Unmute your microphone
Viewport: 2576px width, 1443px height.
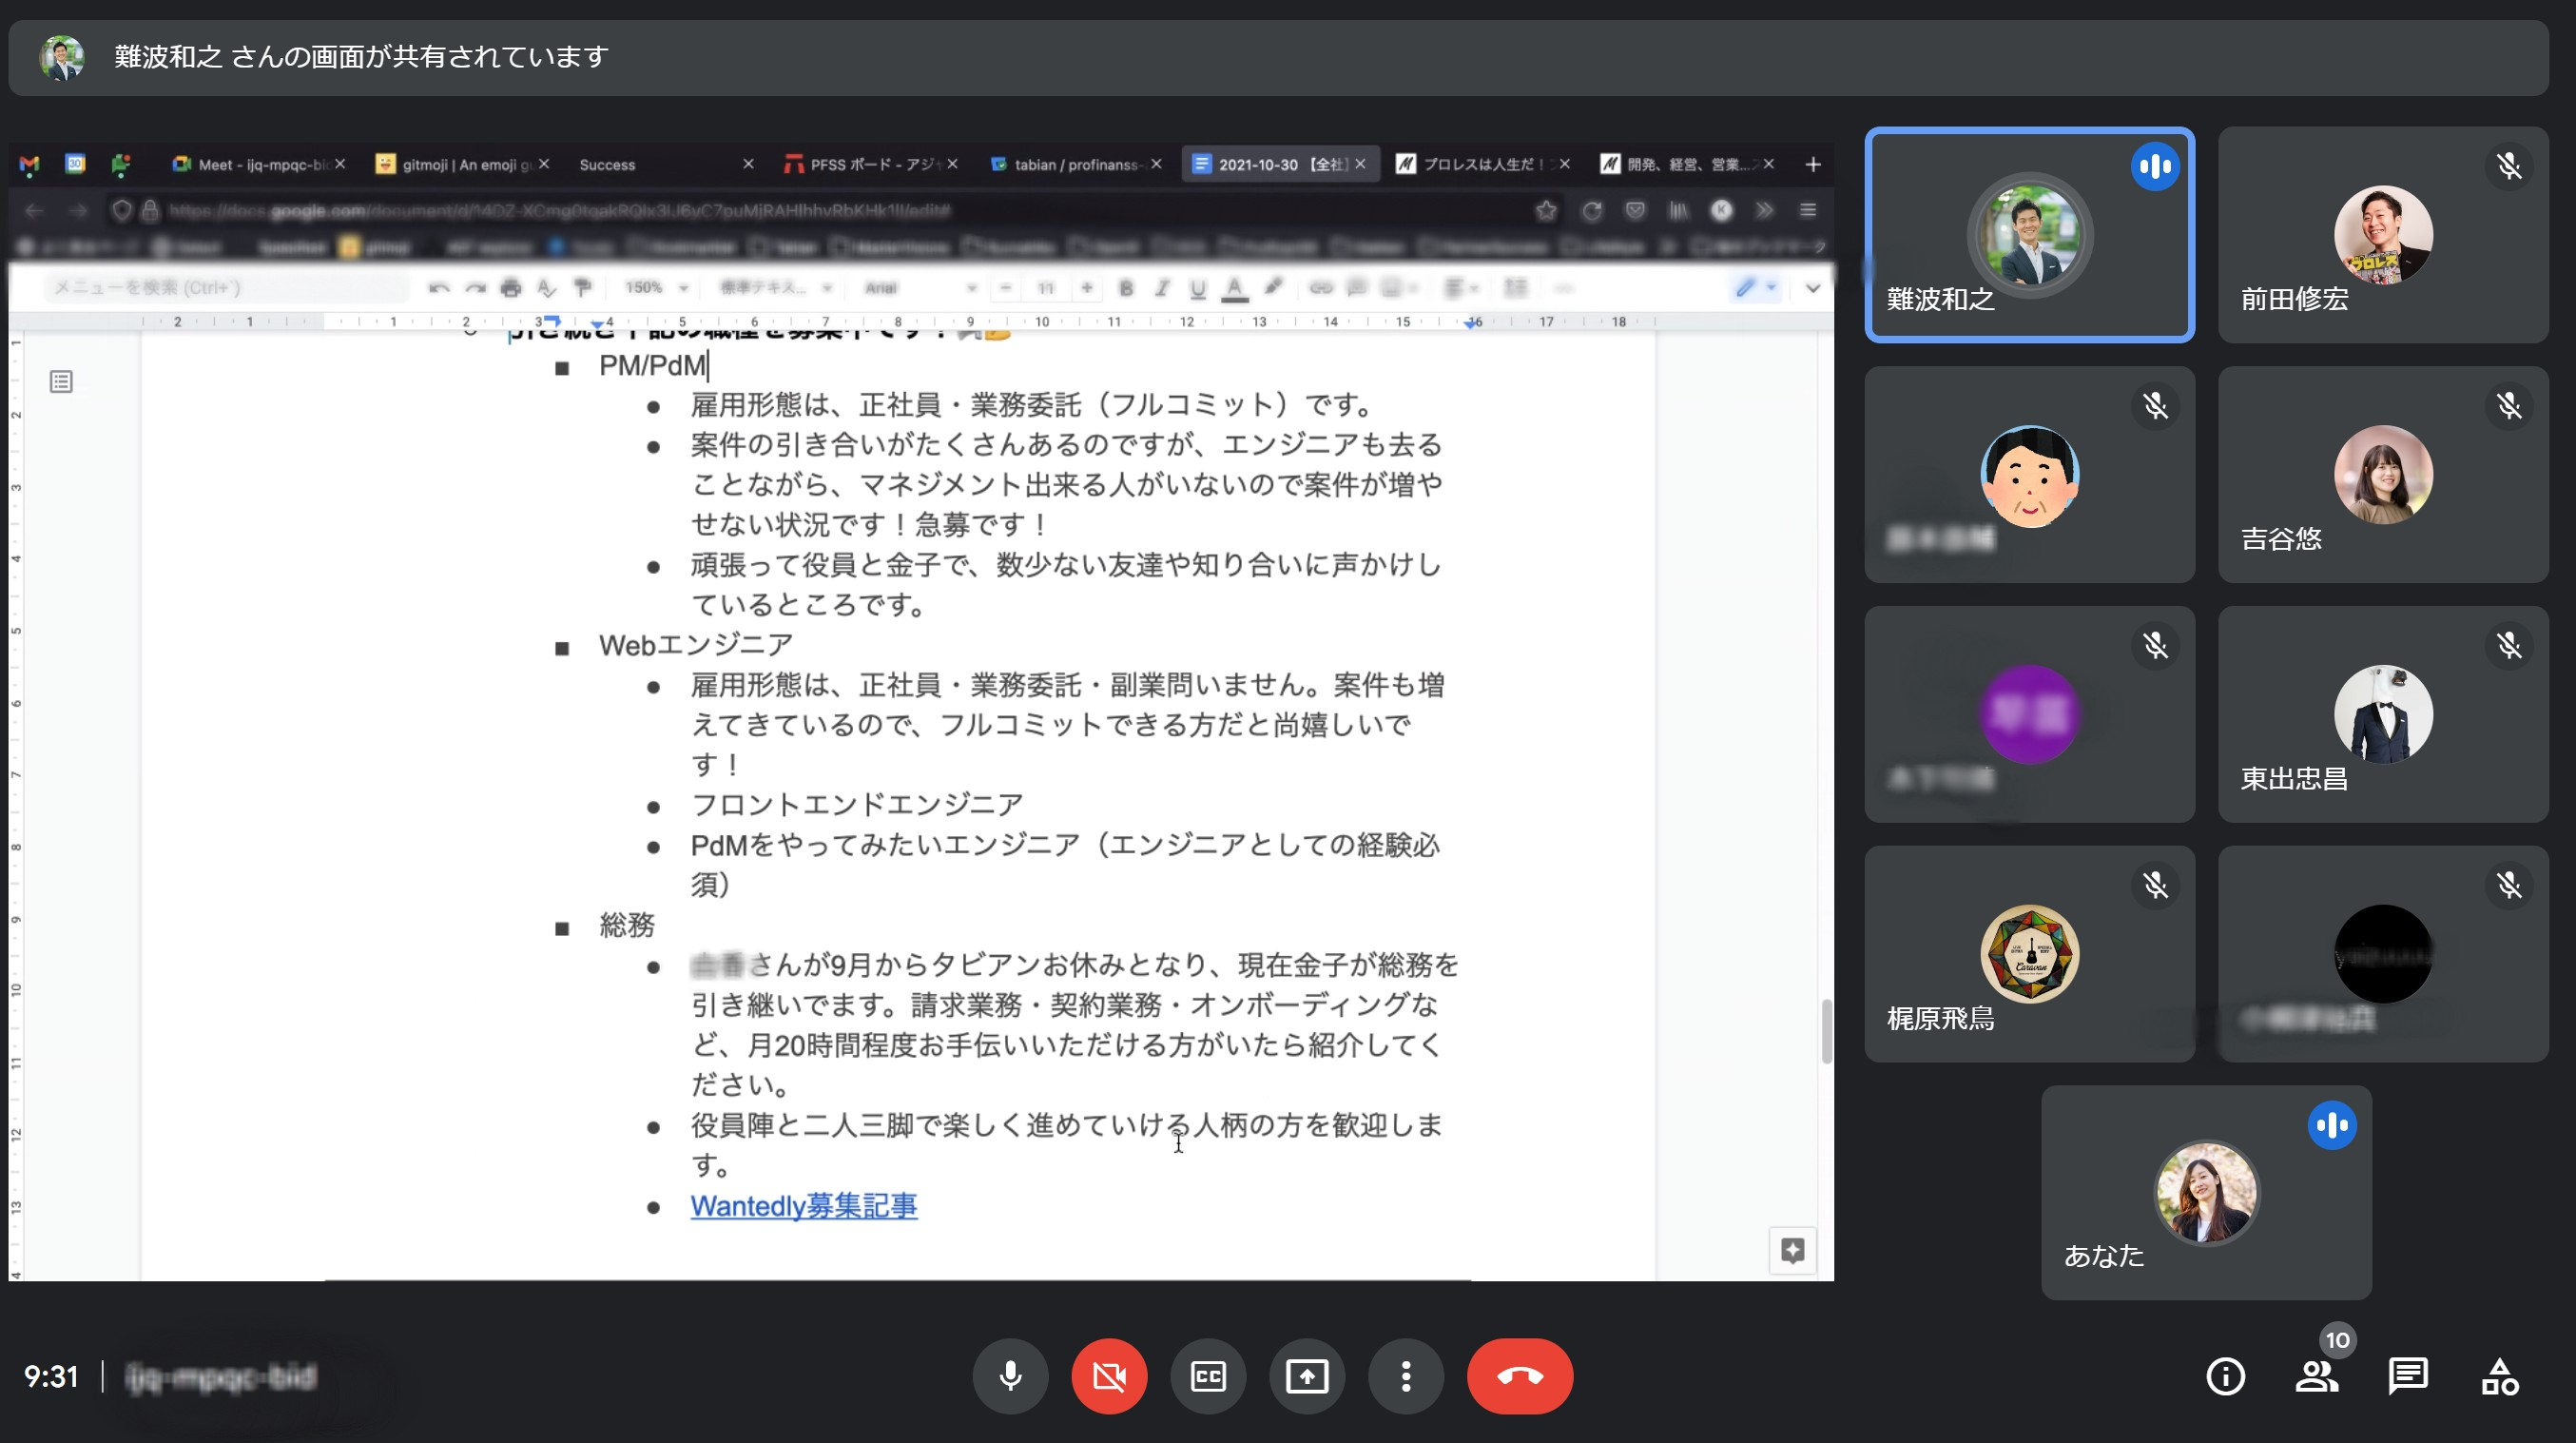pyautogui.click(x=1010, y=1376)
